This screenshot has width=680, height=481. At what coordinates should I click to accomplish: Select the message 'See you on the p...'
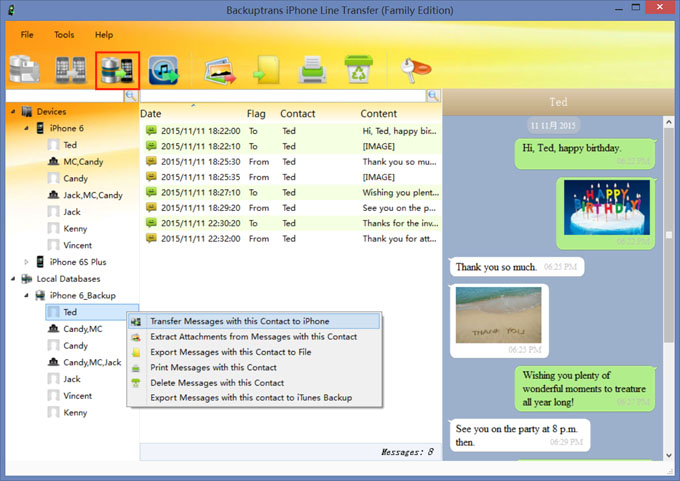(x=293, y=208)
